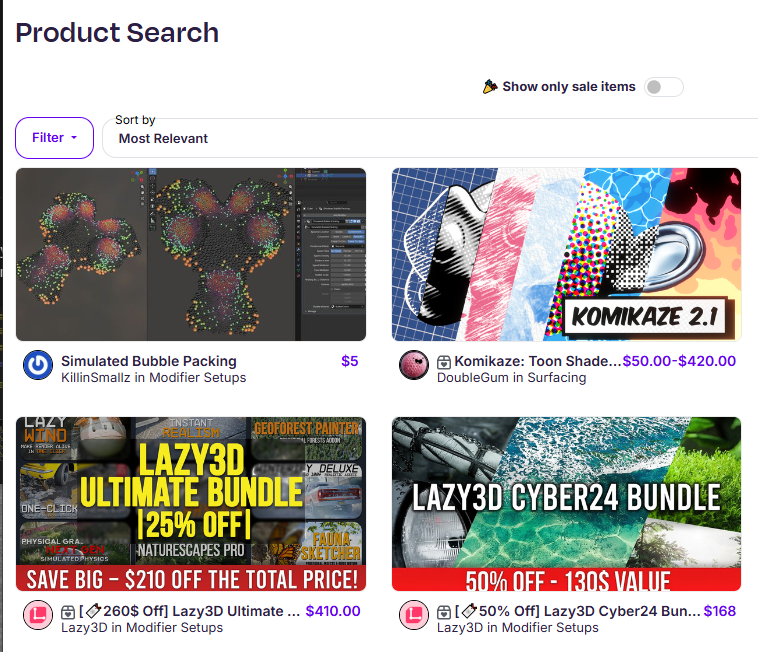This screenshot has width=758, height=652.
Task: Click the party popper sale icon
Action: [490, 87]
